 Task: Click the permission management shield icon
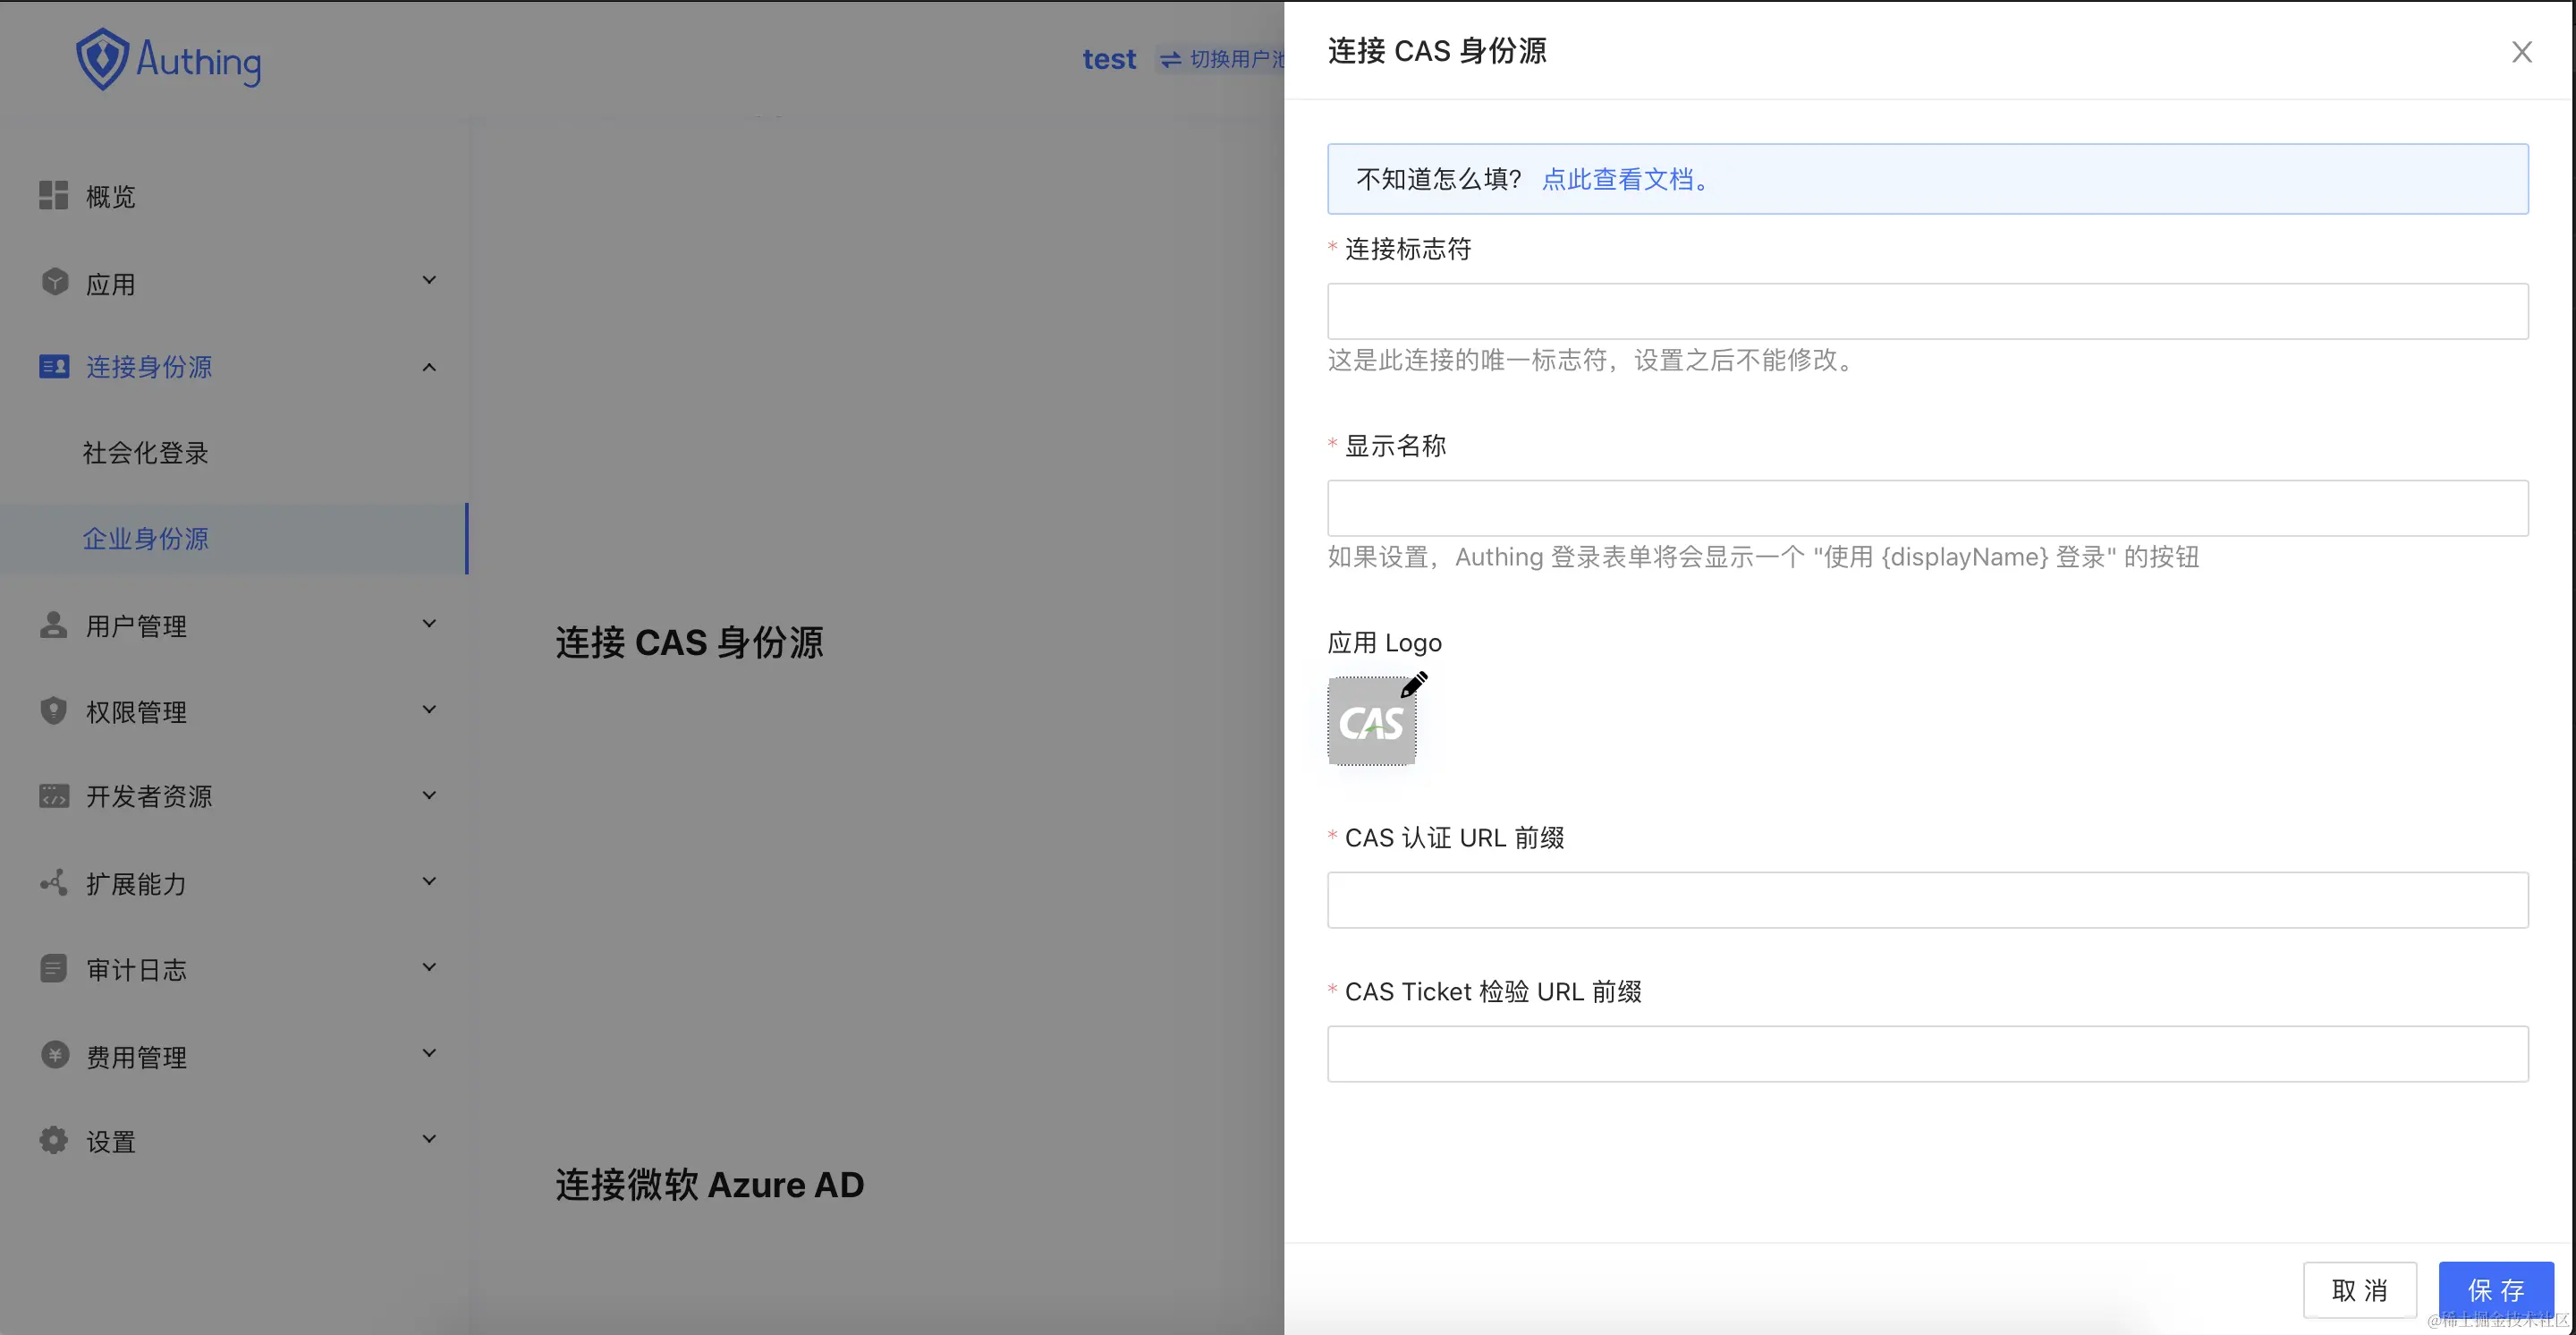coord(53,711)
